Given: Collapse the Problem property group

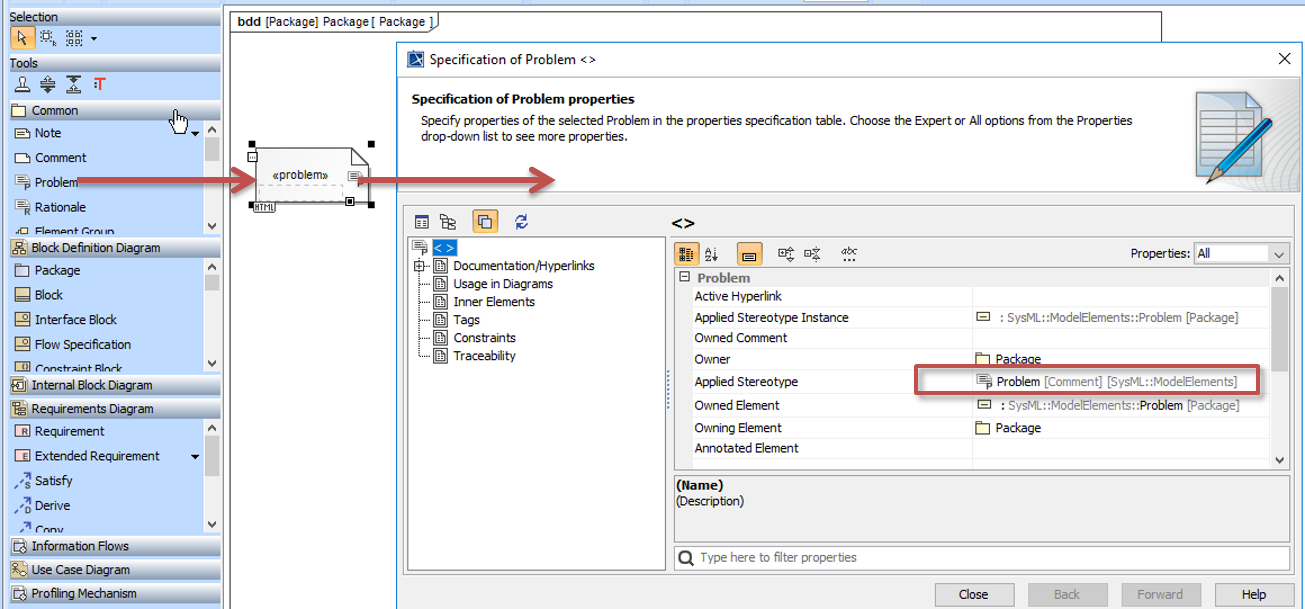Looking at the screenshot, I should pyautogui.click(x=684, y=278).
